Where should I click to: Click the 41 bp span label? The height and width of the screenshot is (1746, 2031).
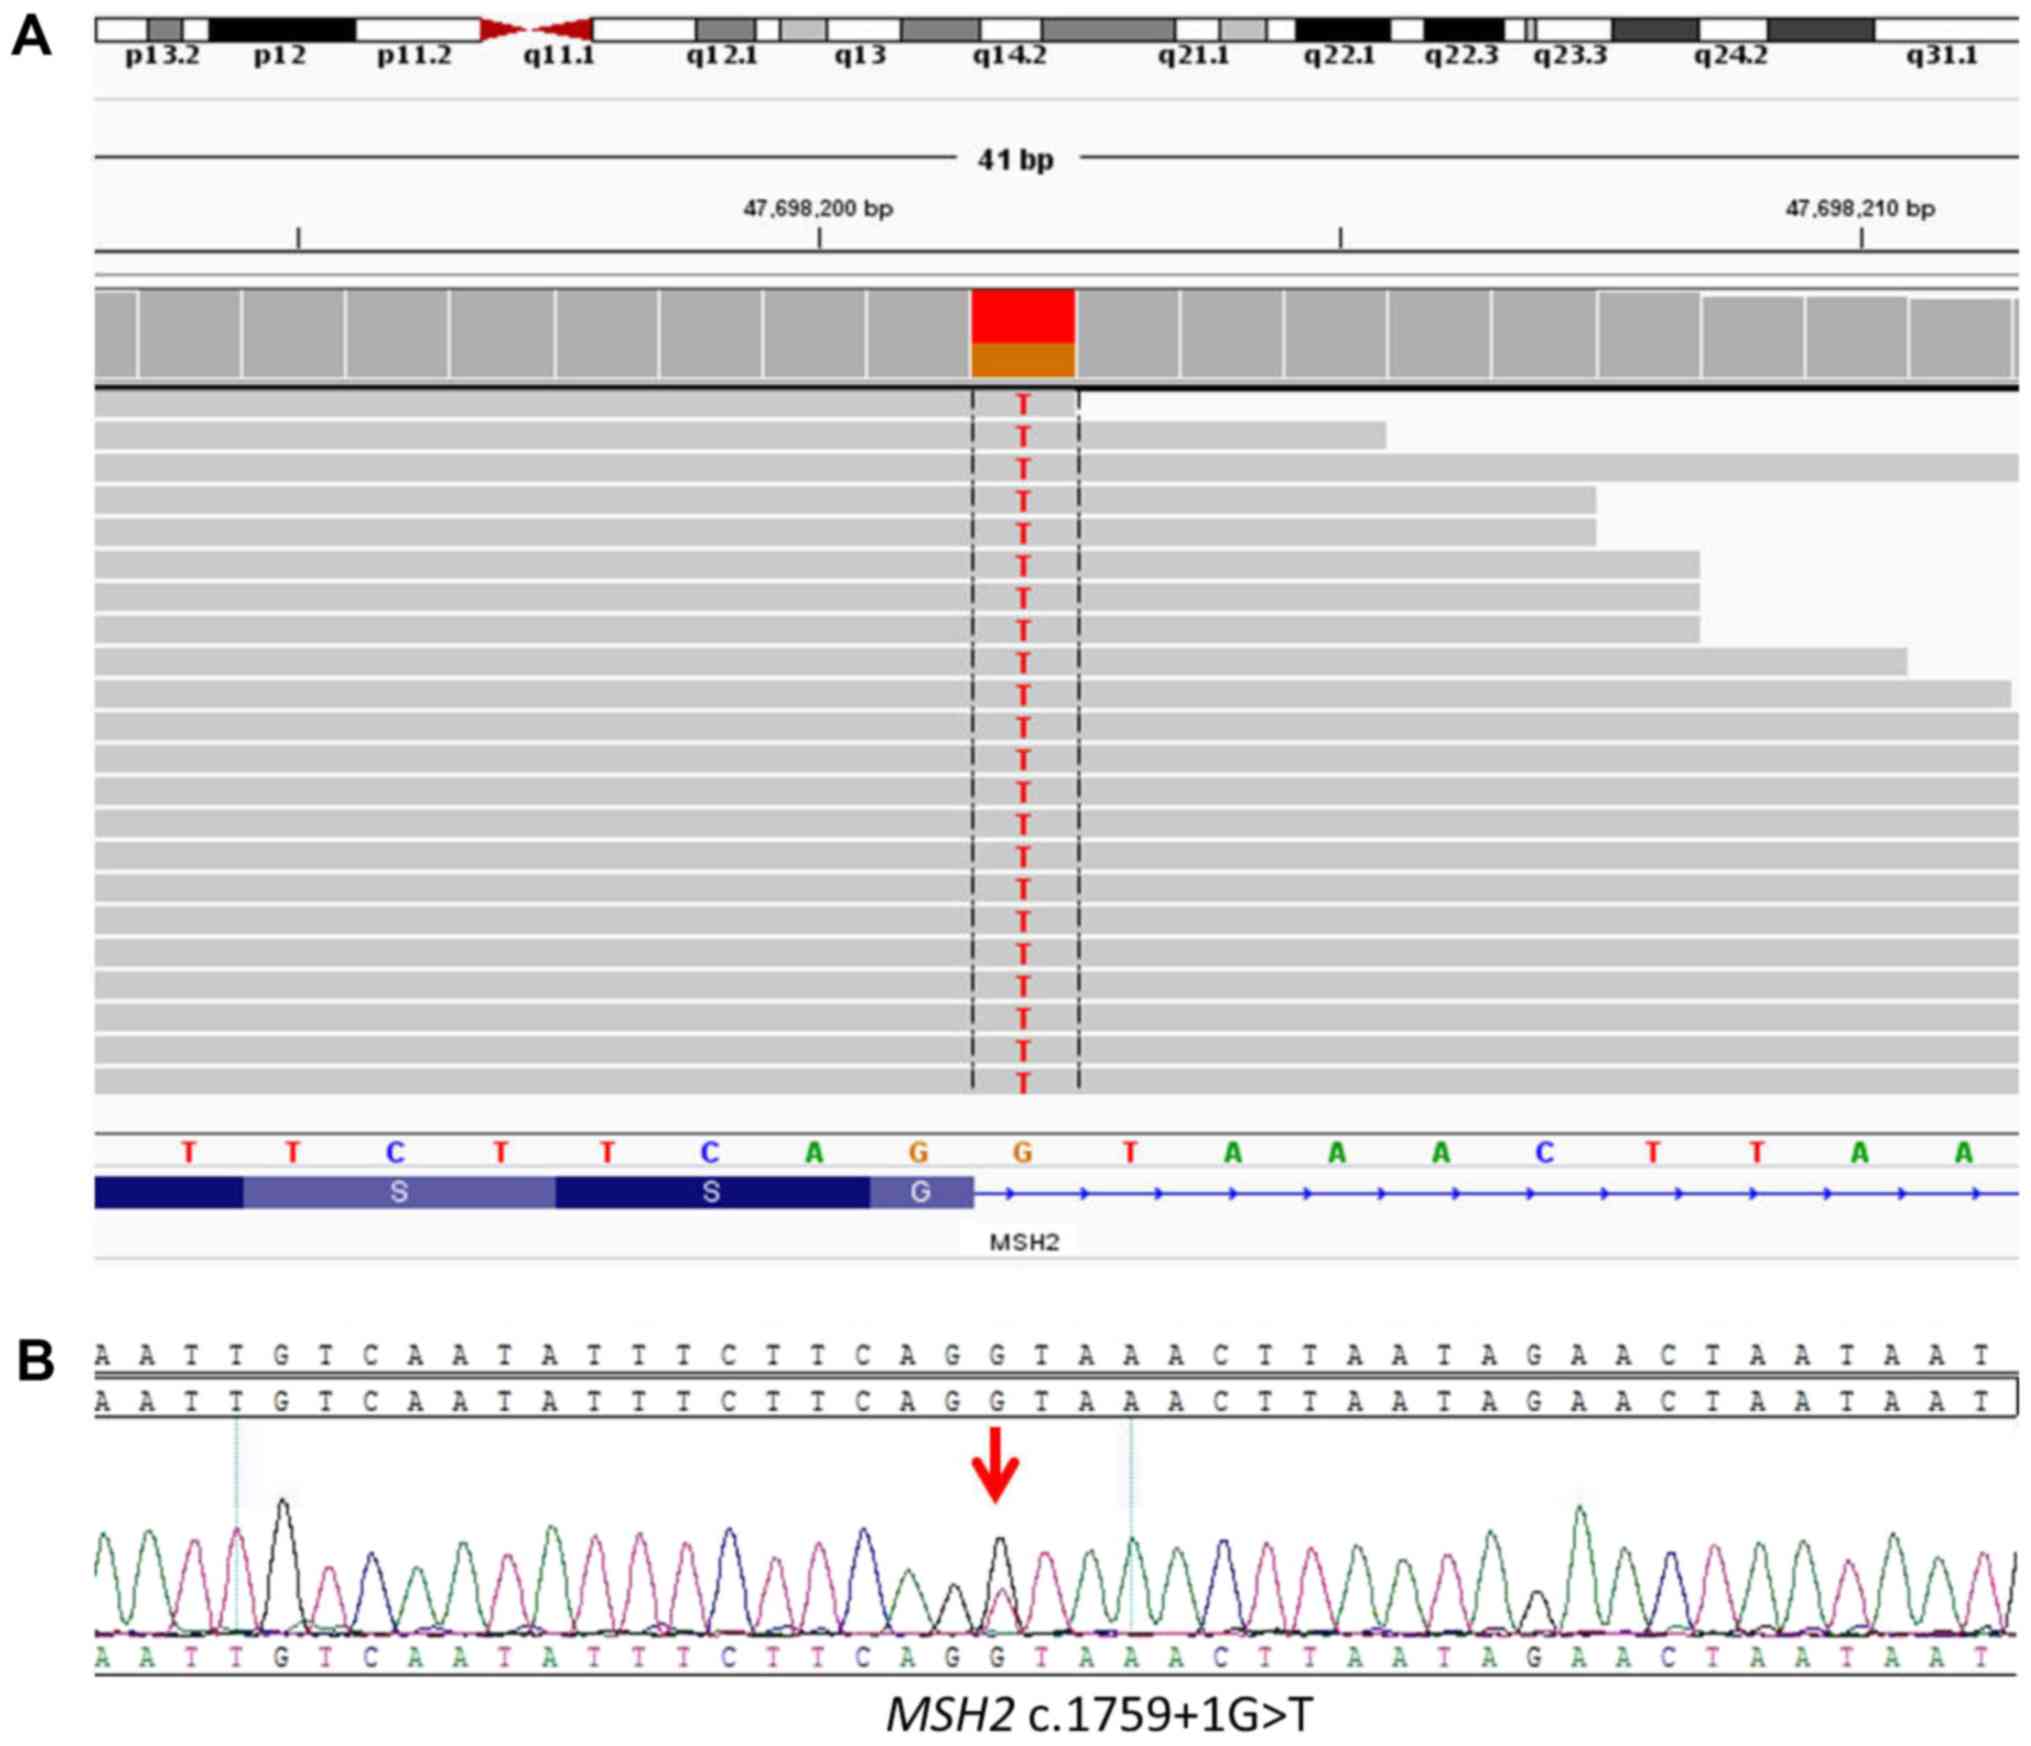[x=1015, y=160]
